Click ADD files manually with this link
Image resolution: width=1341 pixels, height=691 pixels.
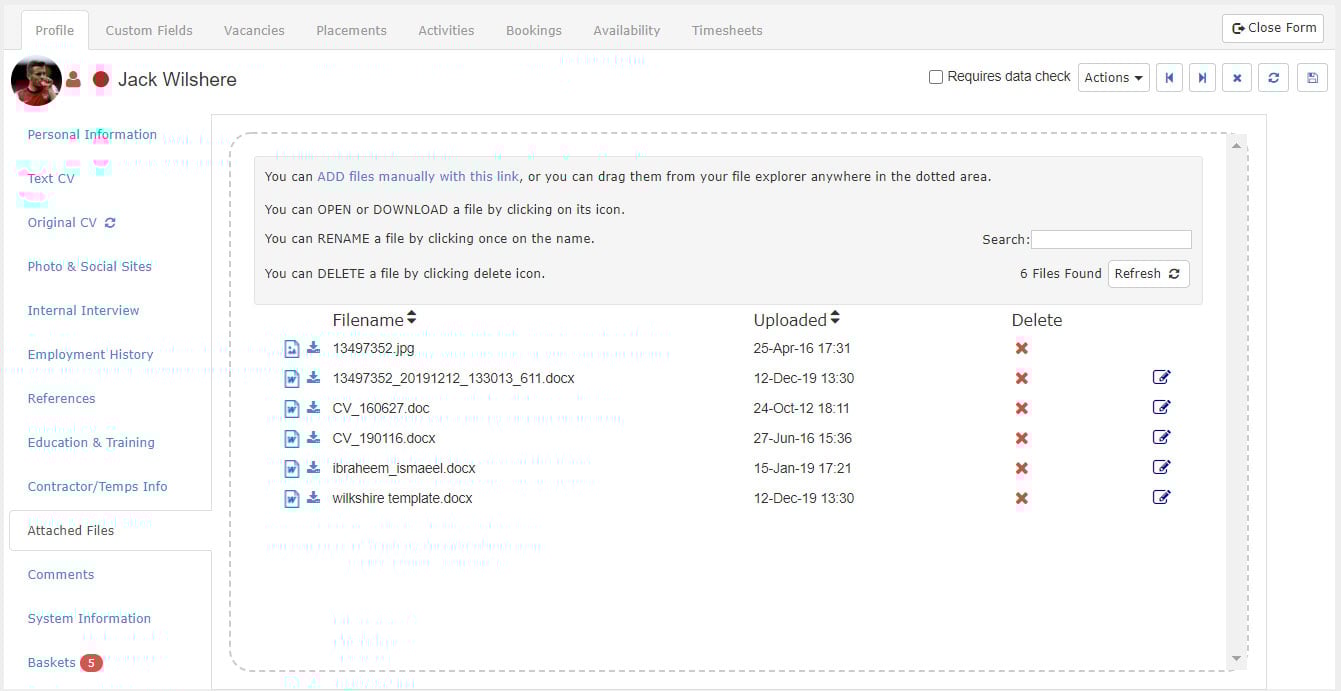coord(417,176)
